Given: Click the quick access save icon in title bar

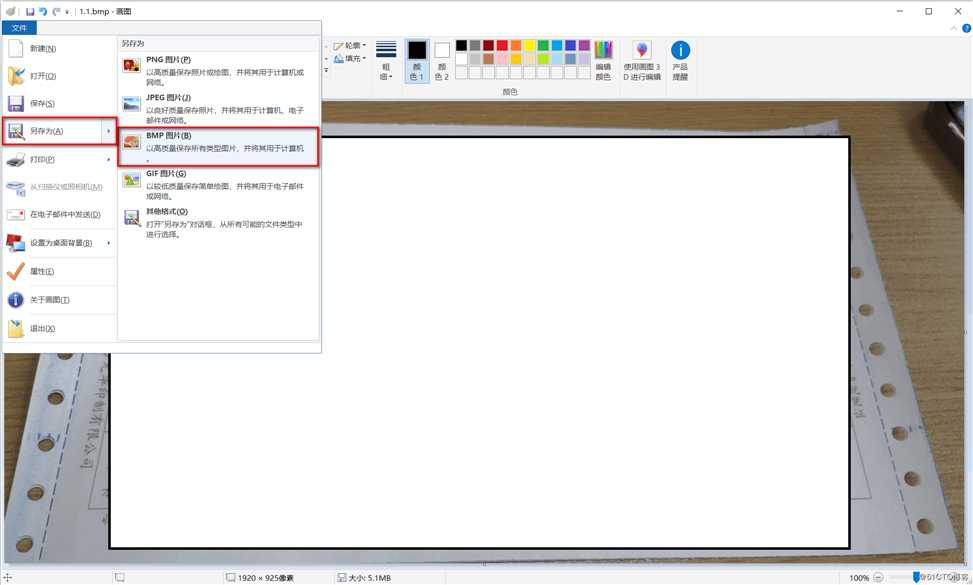Looking at the screenshot, I should (30, 11).
